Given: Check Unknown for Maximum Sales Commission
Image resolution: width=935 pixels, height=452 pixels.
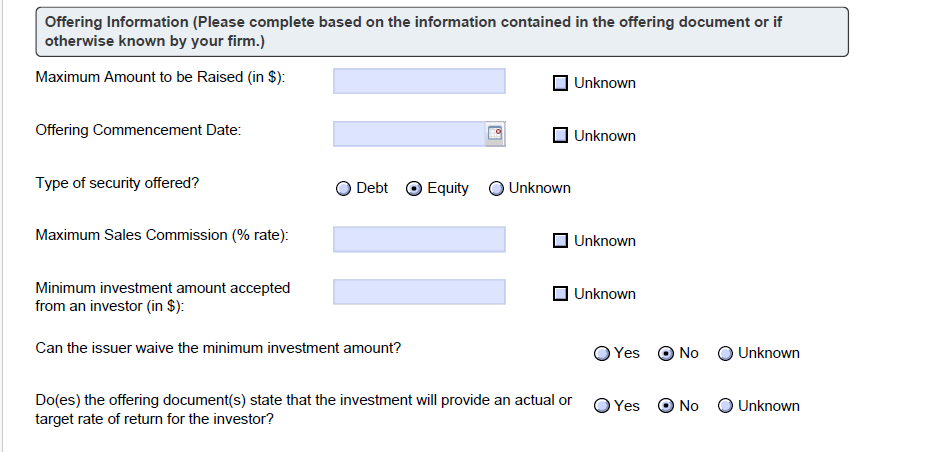Looking at the screenshot, I should click(x=560, y=240).
